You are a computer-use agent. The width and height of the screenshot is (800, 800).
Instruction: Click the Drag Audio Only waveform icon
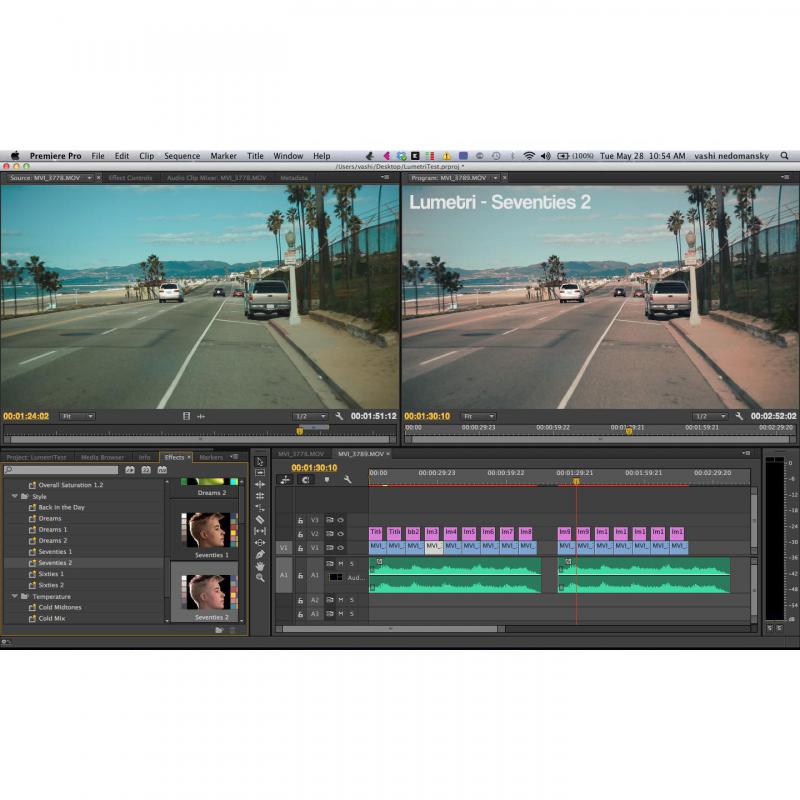pos(201,416)
